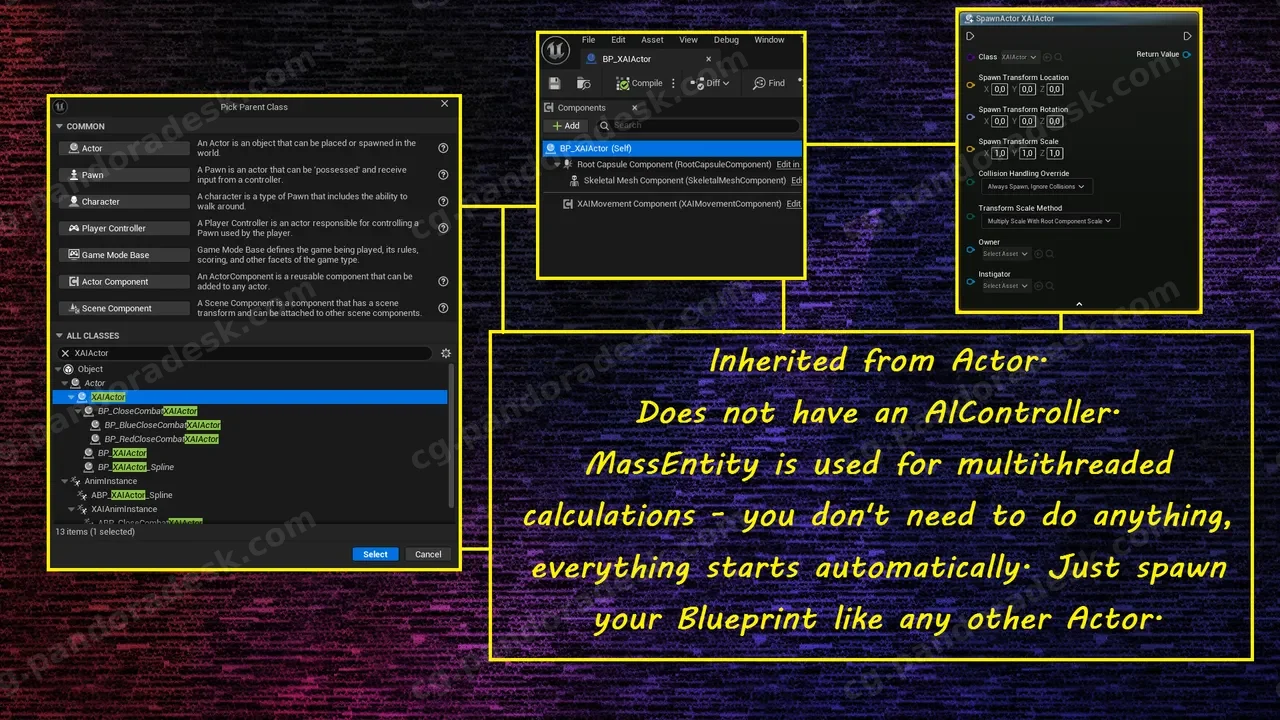Click the Return Value output pin
This screenshot has height=720, width=1280.
(1187, 54)
